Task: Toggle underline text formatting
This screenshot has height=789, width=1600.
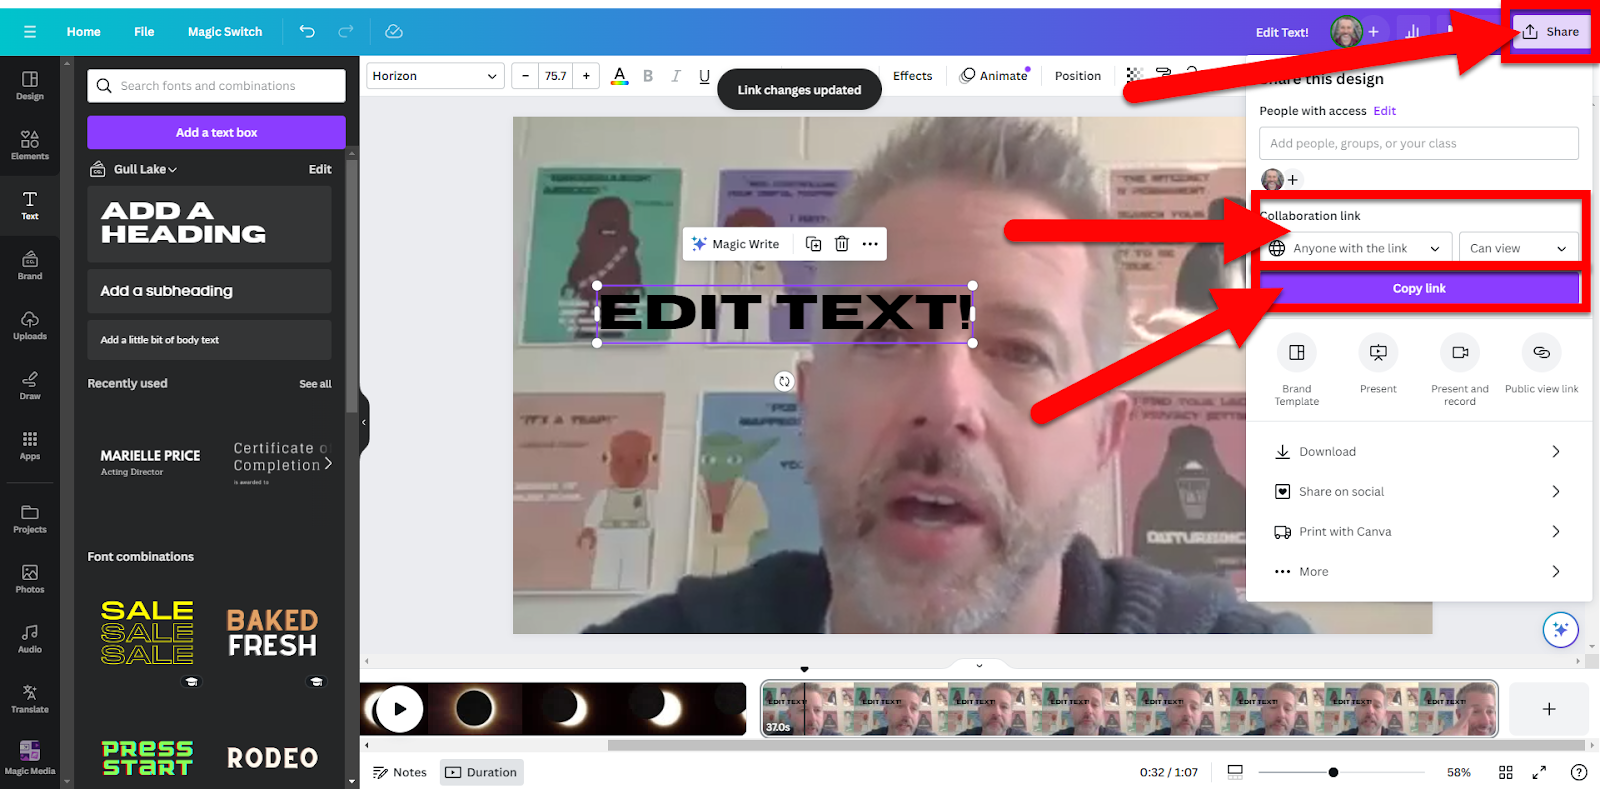Action: click(704, 76)
